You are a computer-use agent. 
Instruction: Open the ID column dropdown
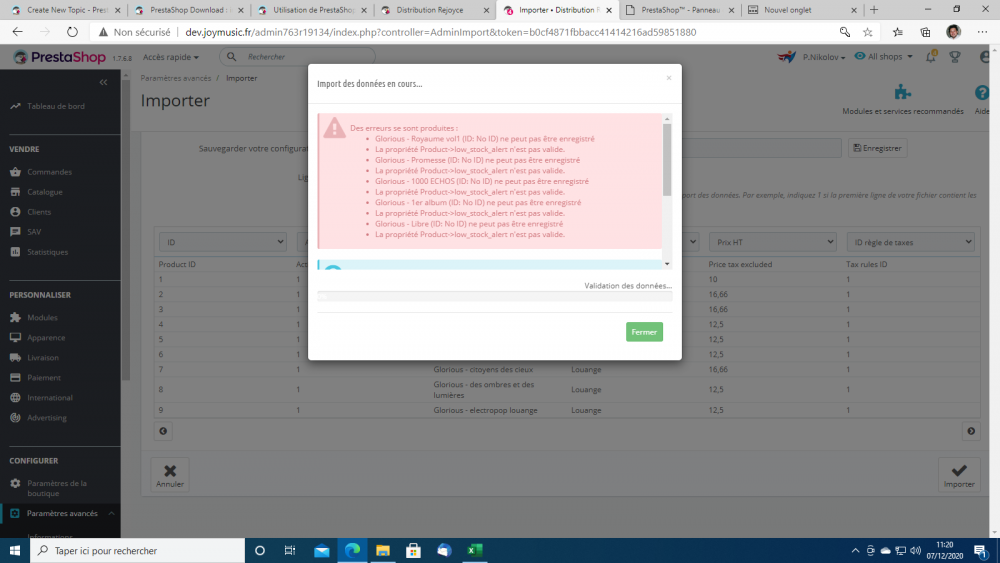coord(223,242)
